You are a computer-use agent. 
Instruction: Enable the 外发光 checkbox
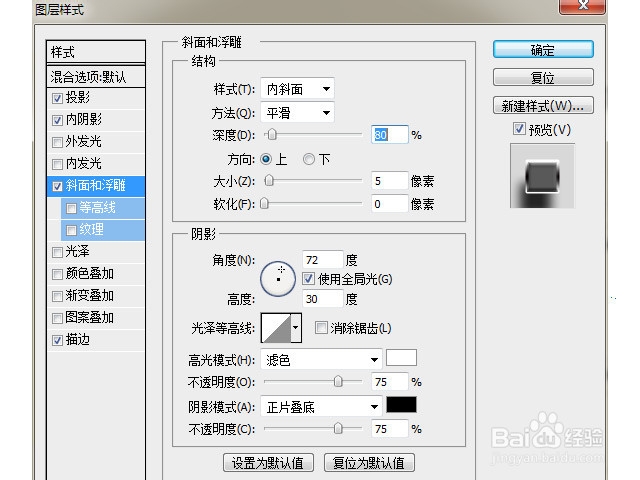[57, 142]
